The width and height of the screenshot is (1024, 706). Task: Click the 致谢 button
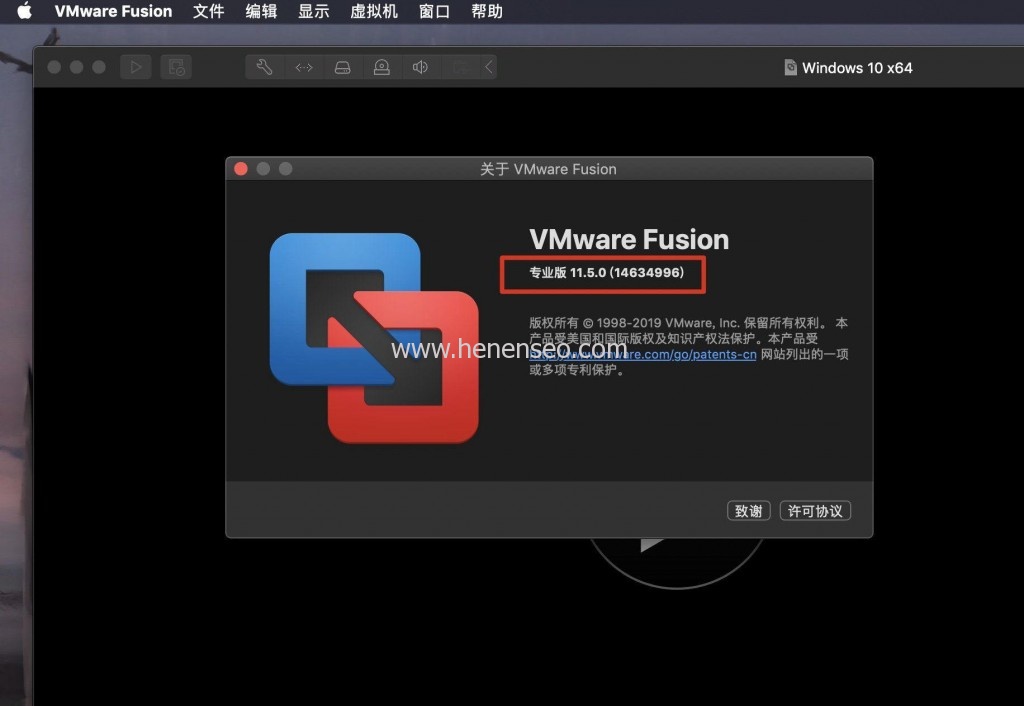point(748,511)
